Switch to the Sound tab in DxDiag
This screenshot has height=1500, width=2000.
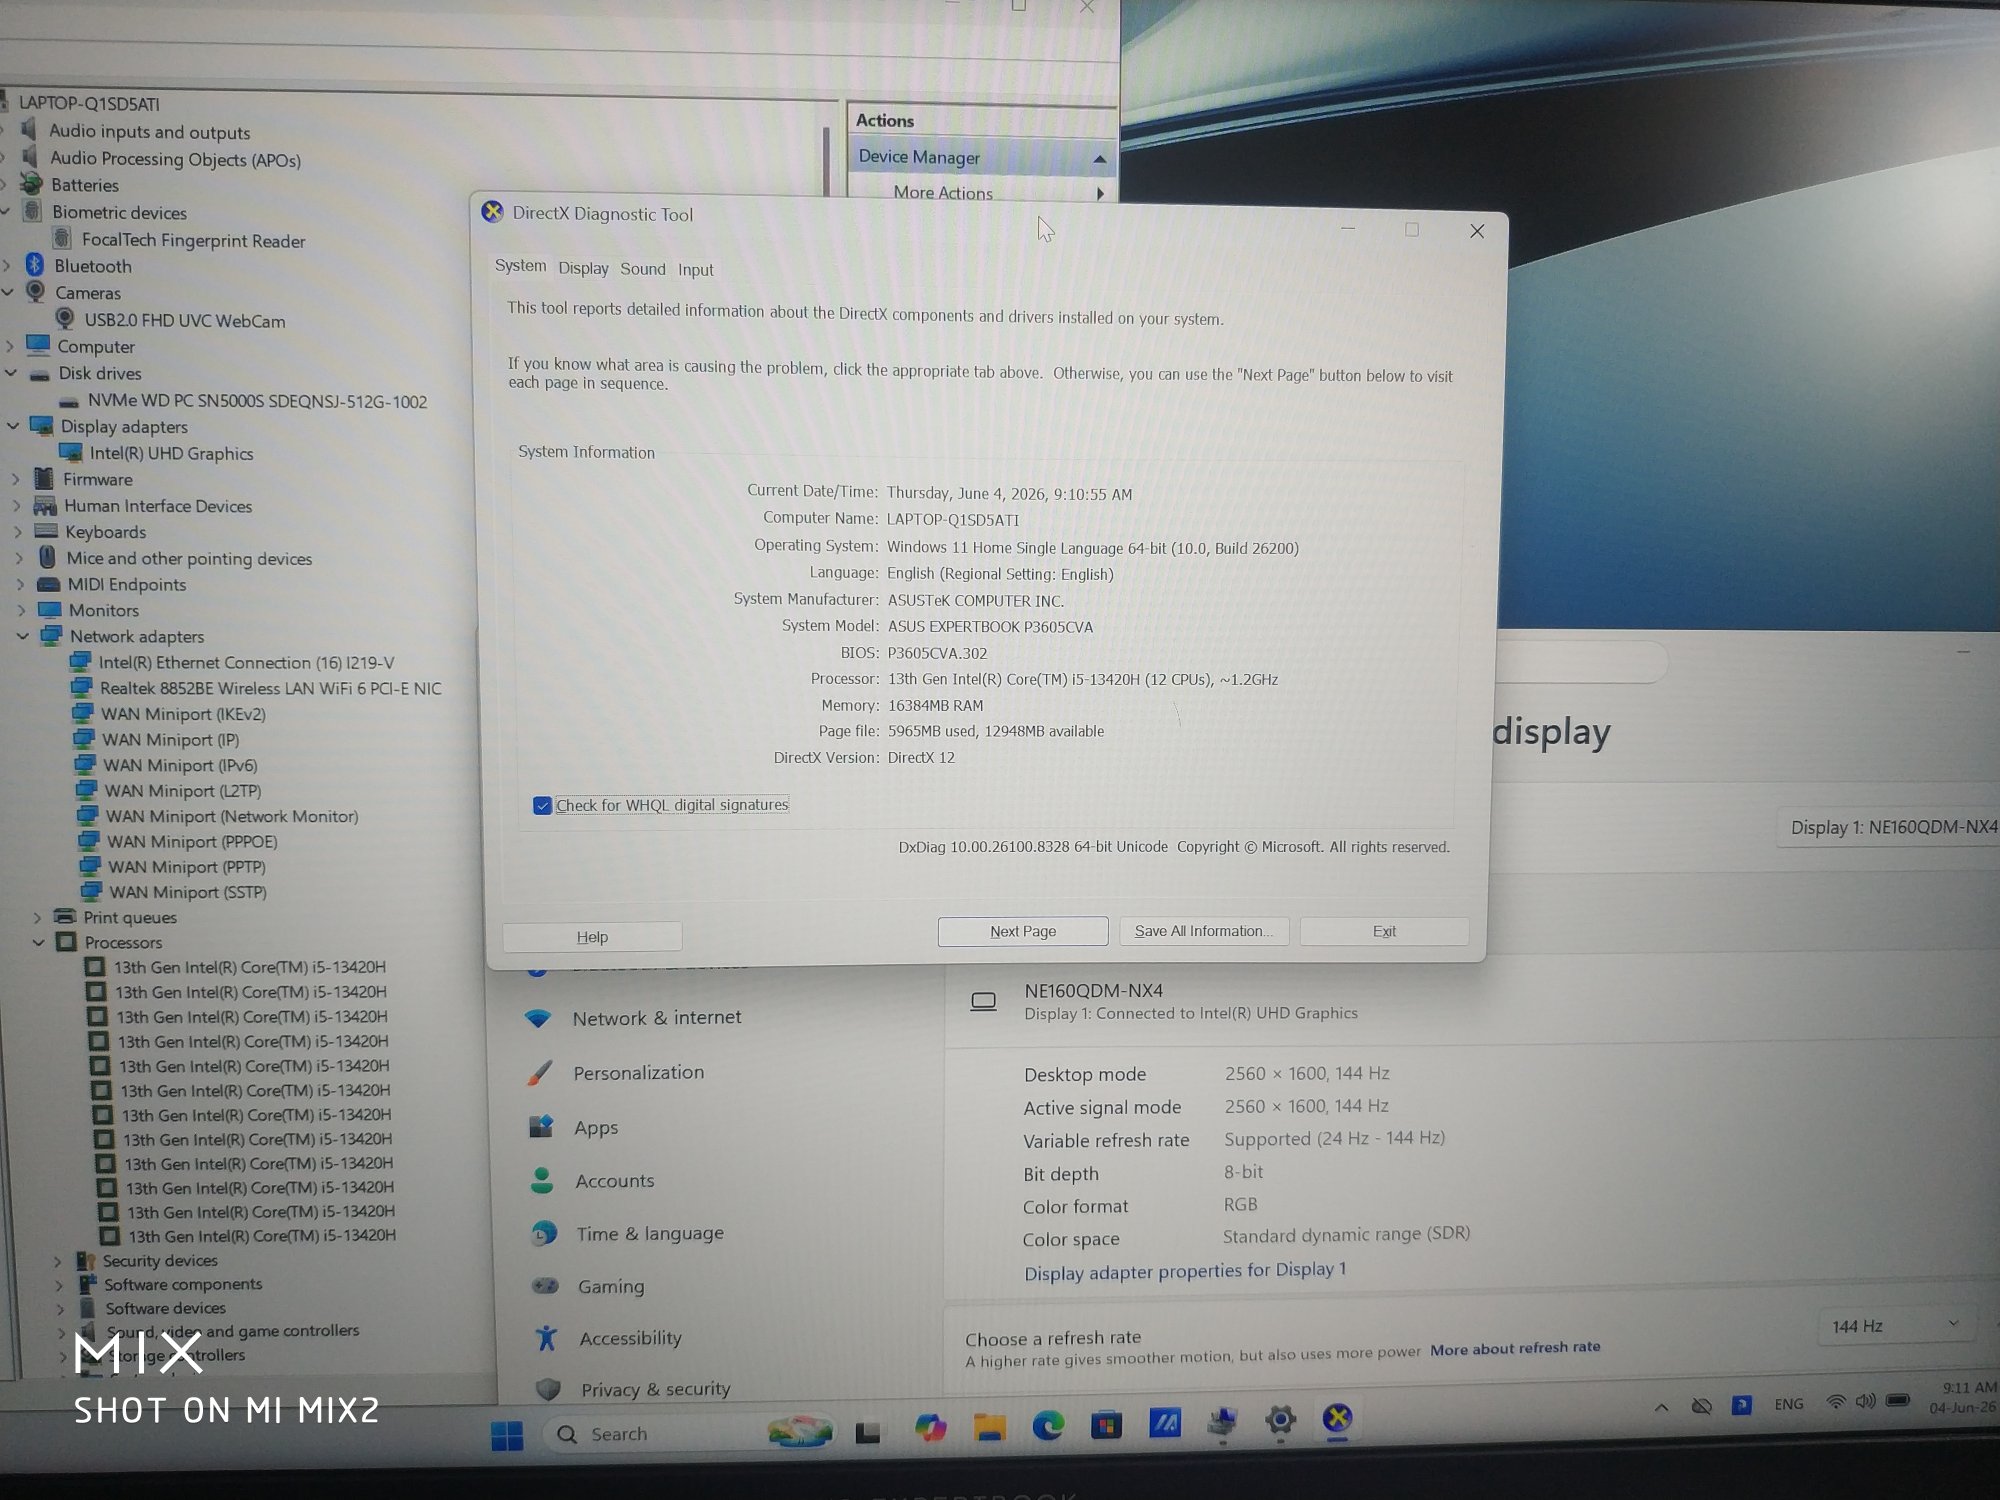[x=643, y=269]
